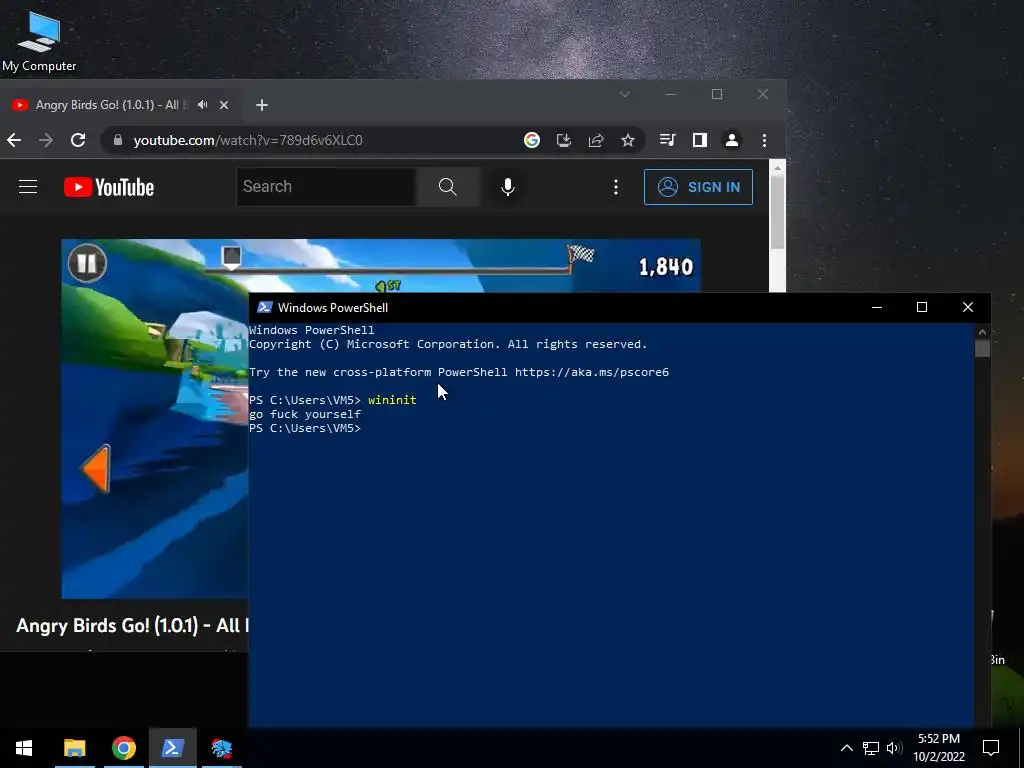Bookmark this page with the star
The height and width of the screenshot is (768, 1024).
coord(628,140)
